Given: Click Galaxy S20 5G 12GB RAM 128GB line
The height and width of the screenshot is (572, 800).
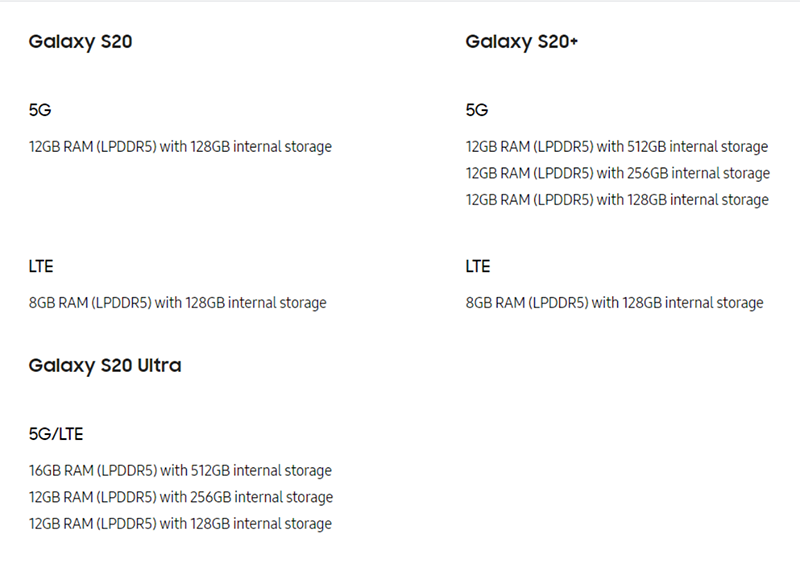Looking at the screenshot, I should [x=180, y=147].
